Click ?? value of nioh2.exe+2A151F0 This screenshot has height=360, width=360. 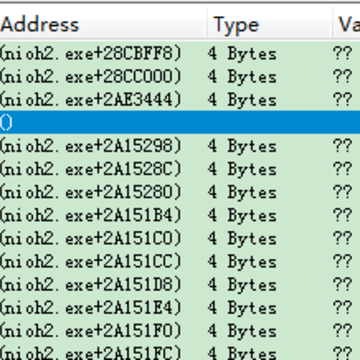point(342,330)
